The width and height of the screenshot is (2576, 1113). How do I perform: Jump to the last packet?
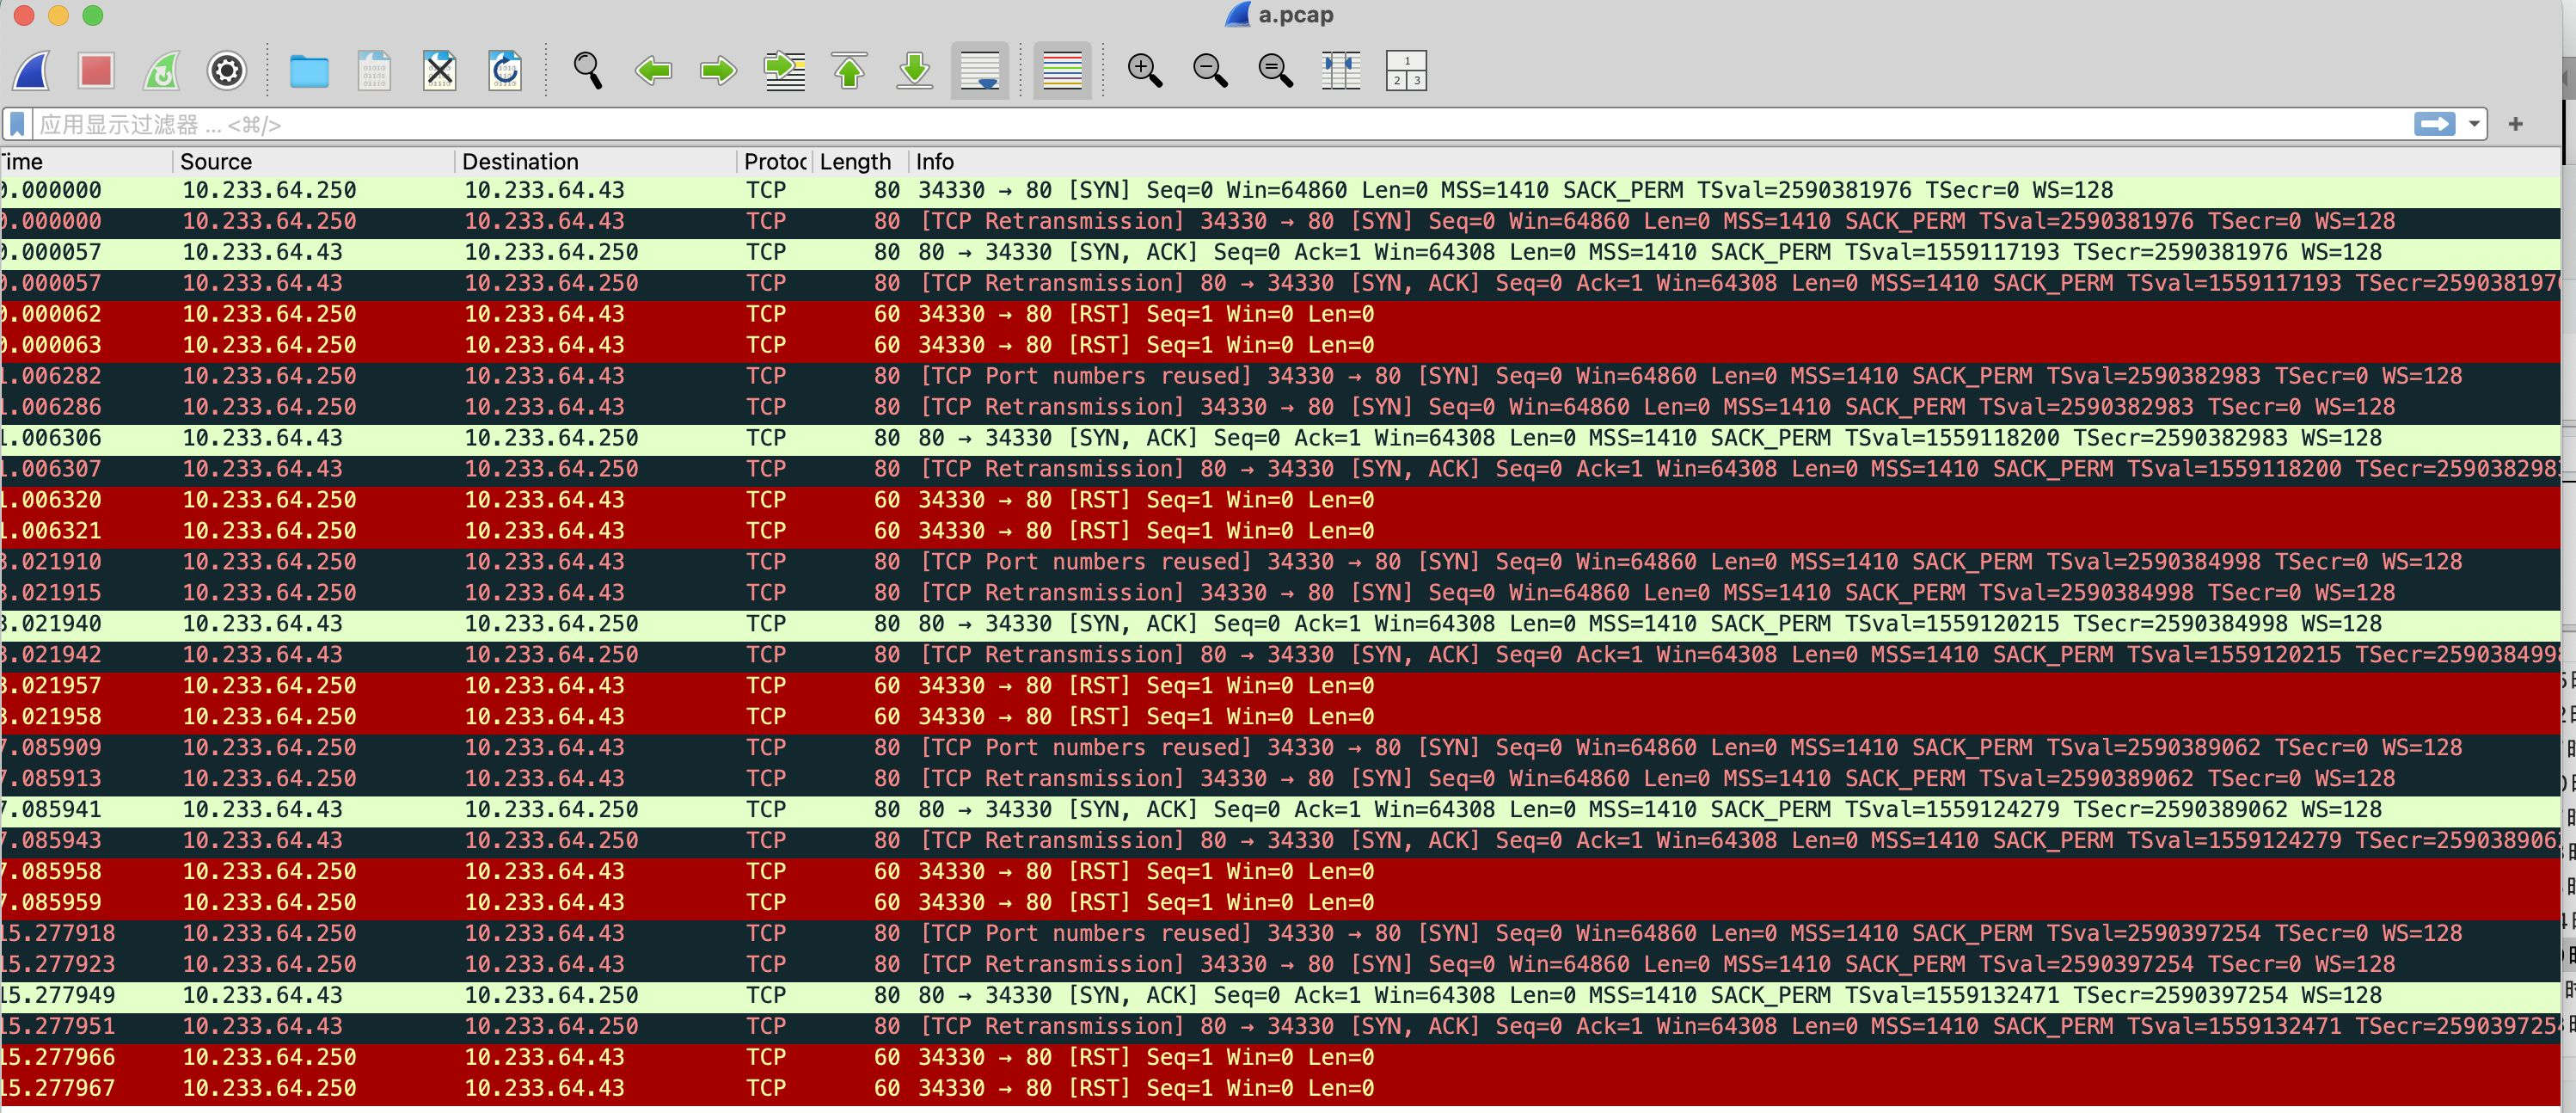914,71
